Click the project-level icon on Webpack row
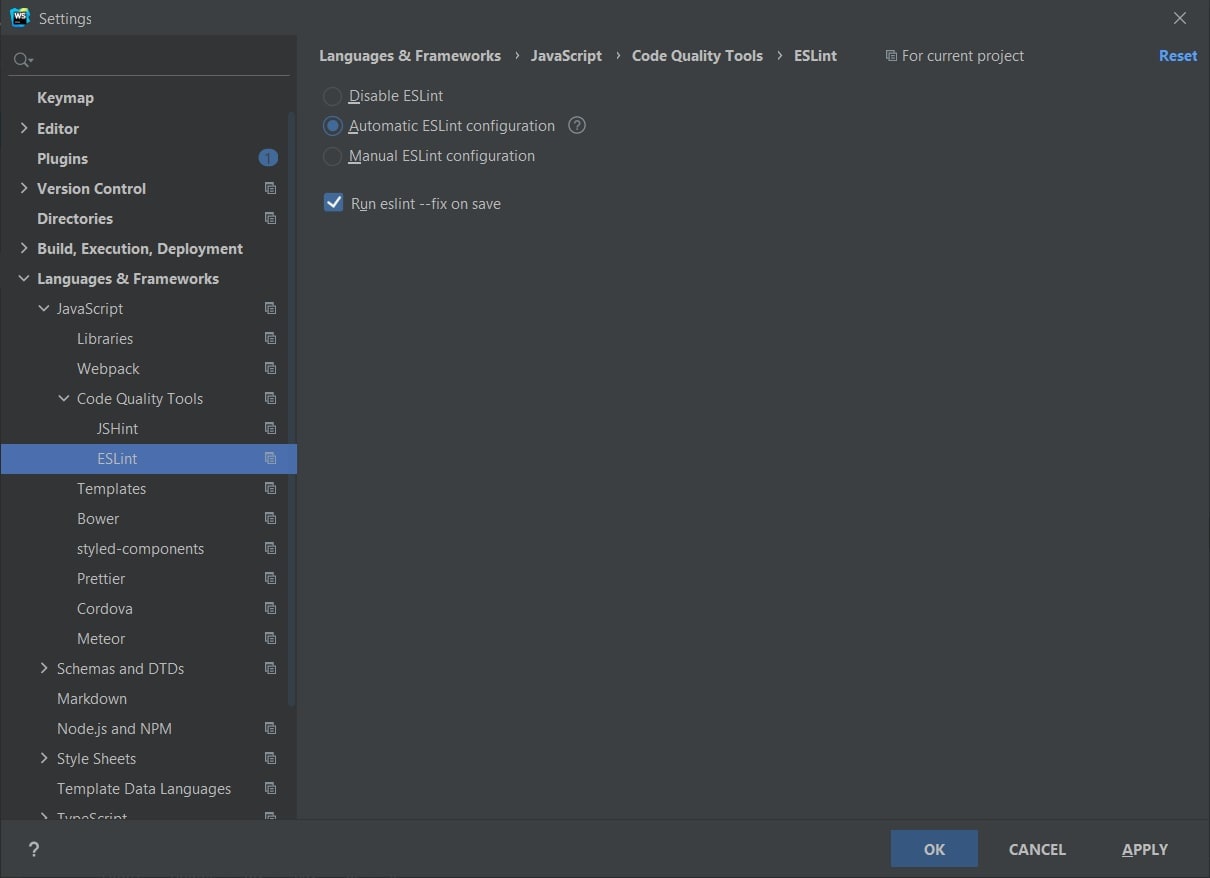The height and width of the screenshot is (878, 1210). coord(270,368)
